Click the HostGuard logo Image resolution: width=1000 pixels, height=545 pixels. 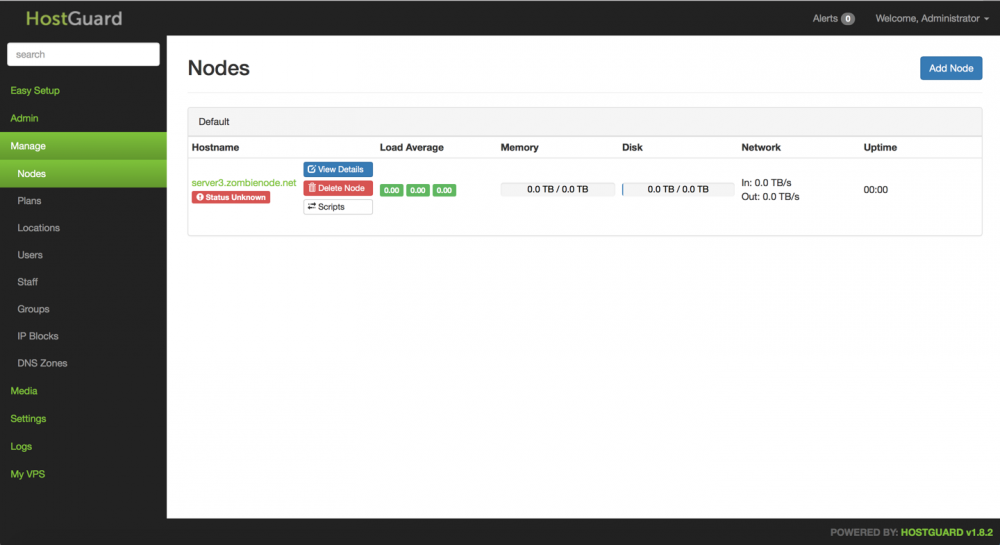click(x=74, y=18)
